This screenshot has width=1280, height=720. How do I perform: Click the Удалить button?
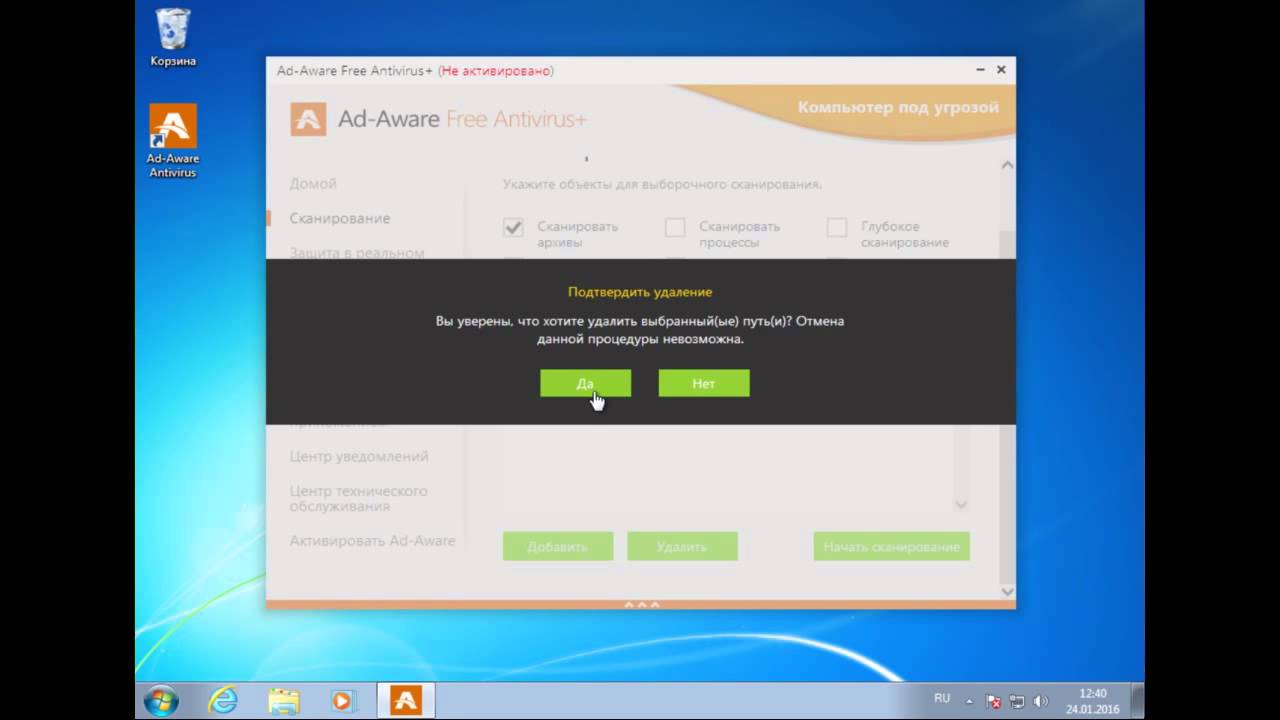click(682, 546)
